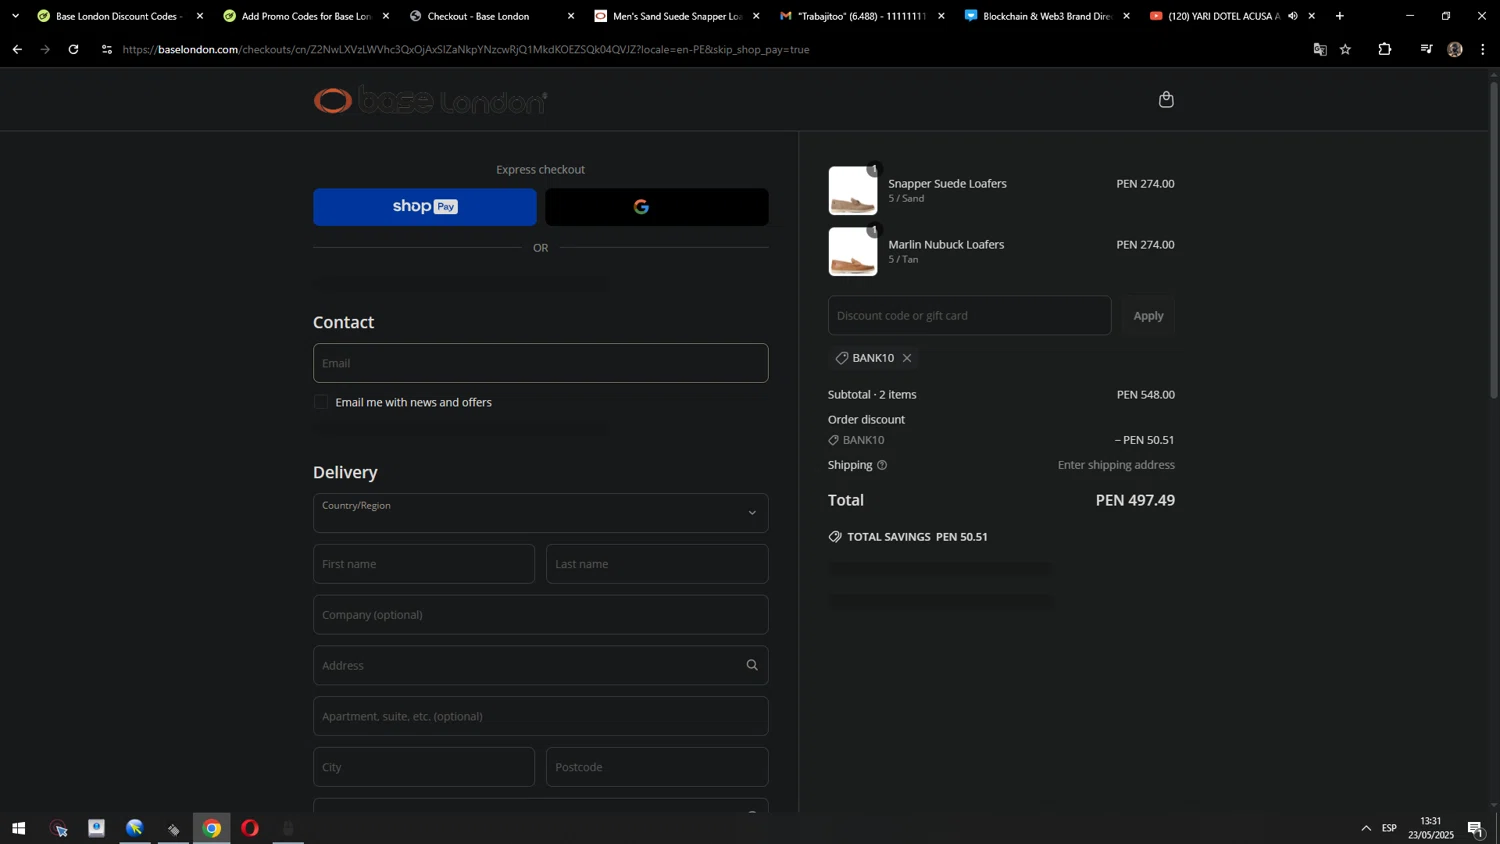Open Chrome from the taskbar

(212, 828)
